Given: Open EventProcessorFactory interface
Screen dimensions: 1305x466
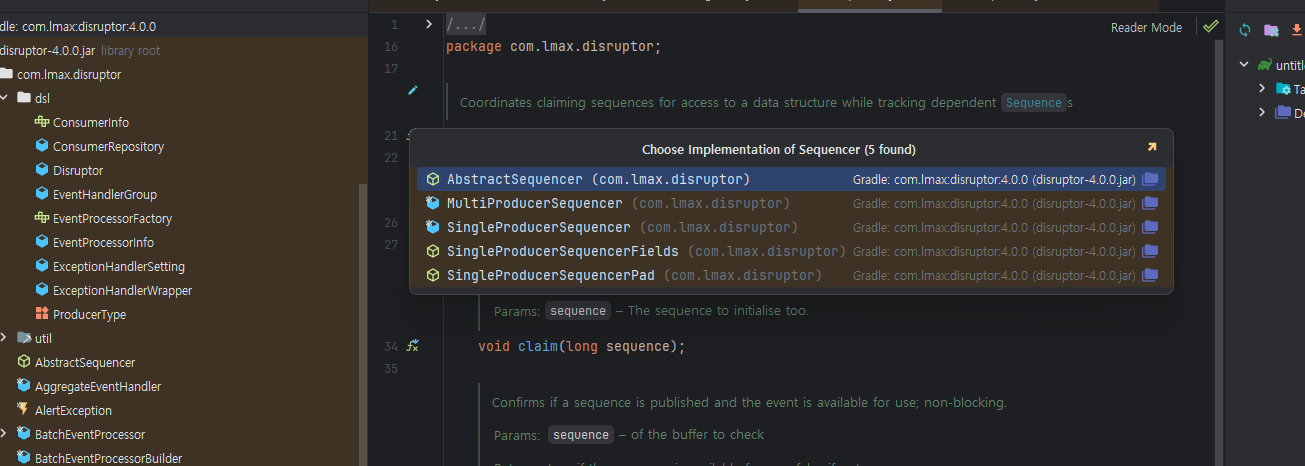Looking at the screenshot, I should (x=112, y=218).
